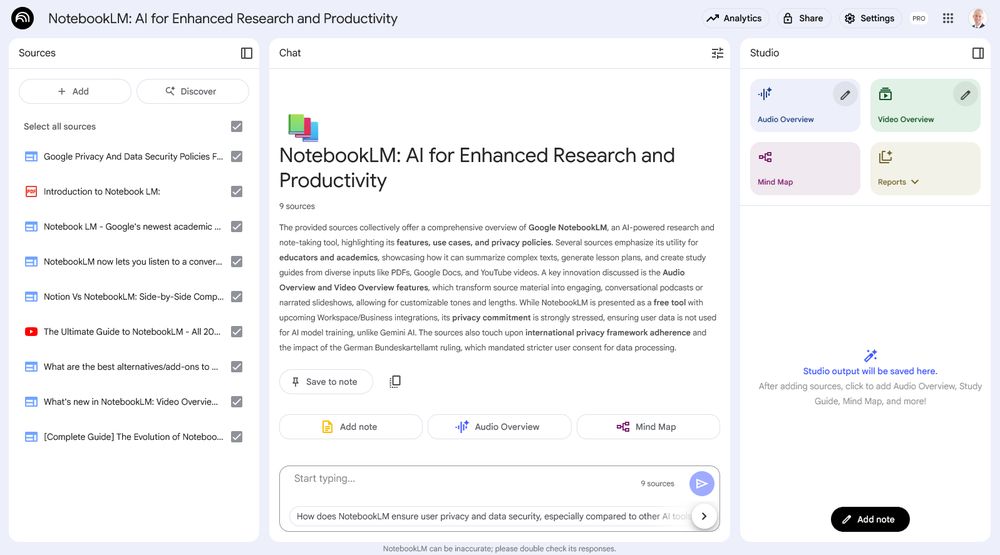
Task: Collapse the Studio panel
Action: tap(978, 53)
